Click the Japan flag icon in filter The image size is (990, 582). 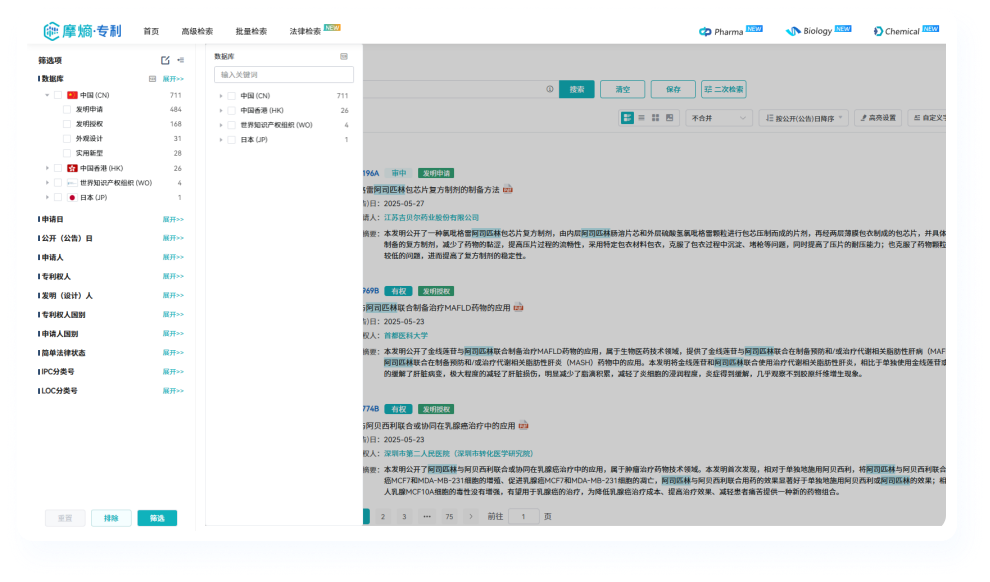click(x=72, y=198)
